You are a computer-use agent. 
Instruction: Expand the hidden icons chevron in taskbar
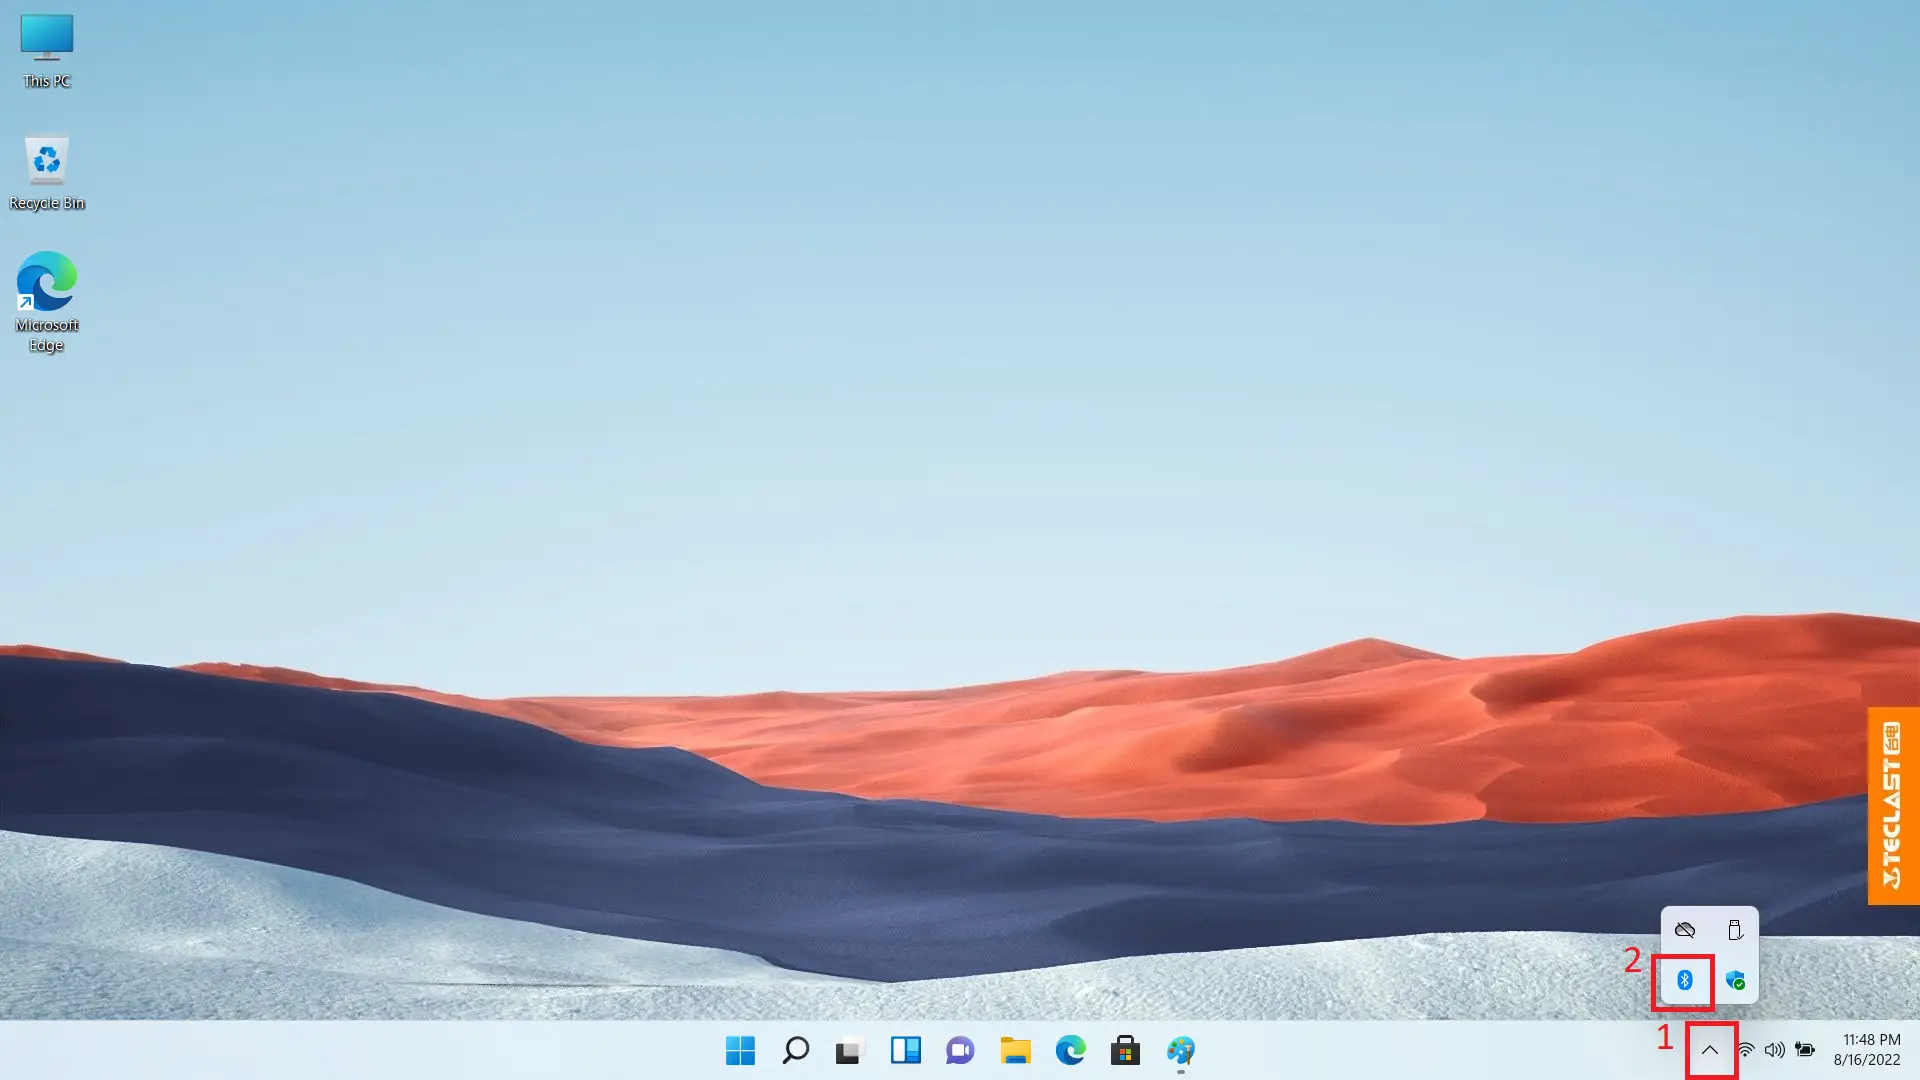tap(1712, 1050)
